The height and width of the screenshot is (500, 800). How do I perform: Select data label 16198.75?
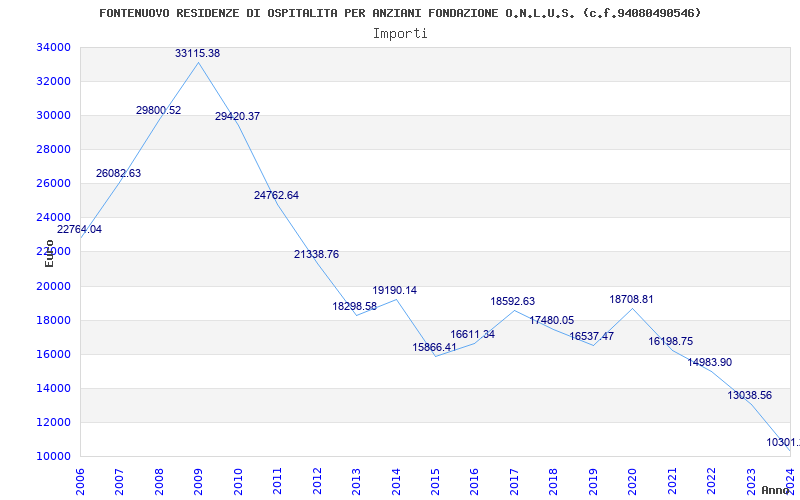pyautogui.click(x=671, y=341)
